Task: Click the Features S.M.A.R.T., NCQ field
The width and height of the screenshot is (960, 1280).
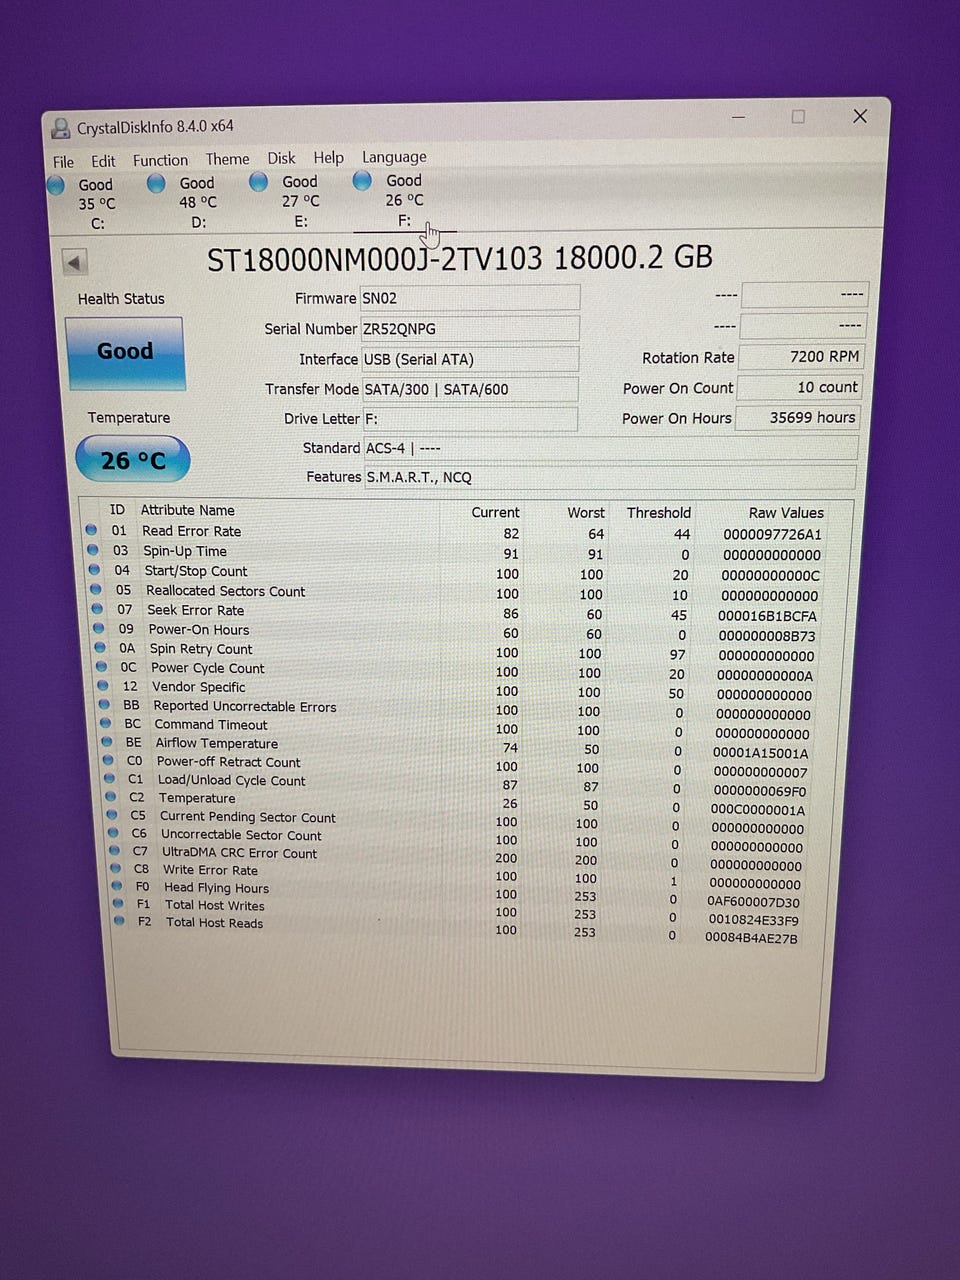Action: [610, 477]
